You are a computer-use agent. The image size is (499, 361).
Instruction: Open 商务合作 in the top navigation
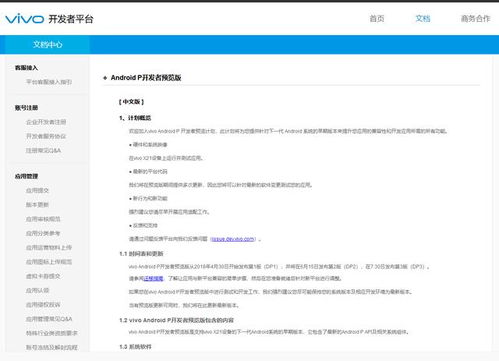475,19
